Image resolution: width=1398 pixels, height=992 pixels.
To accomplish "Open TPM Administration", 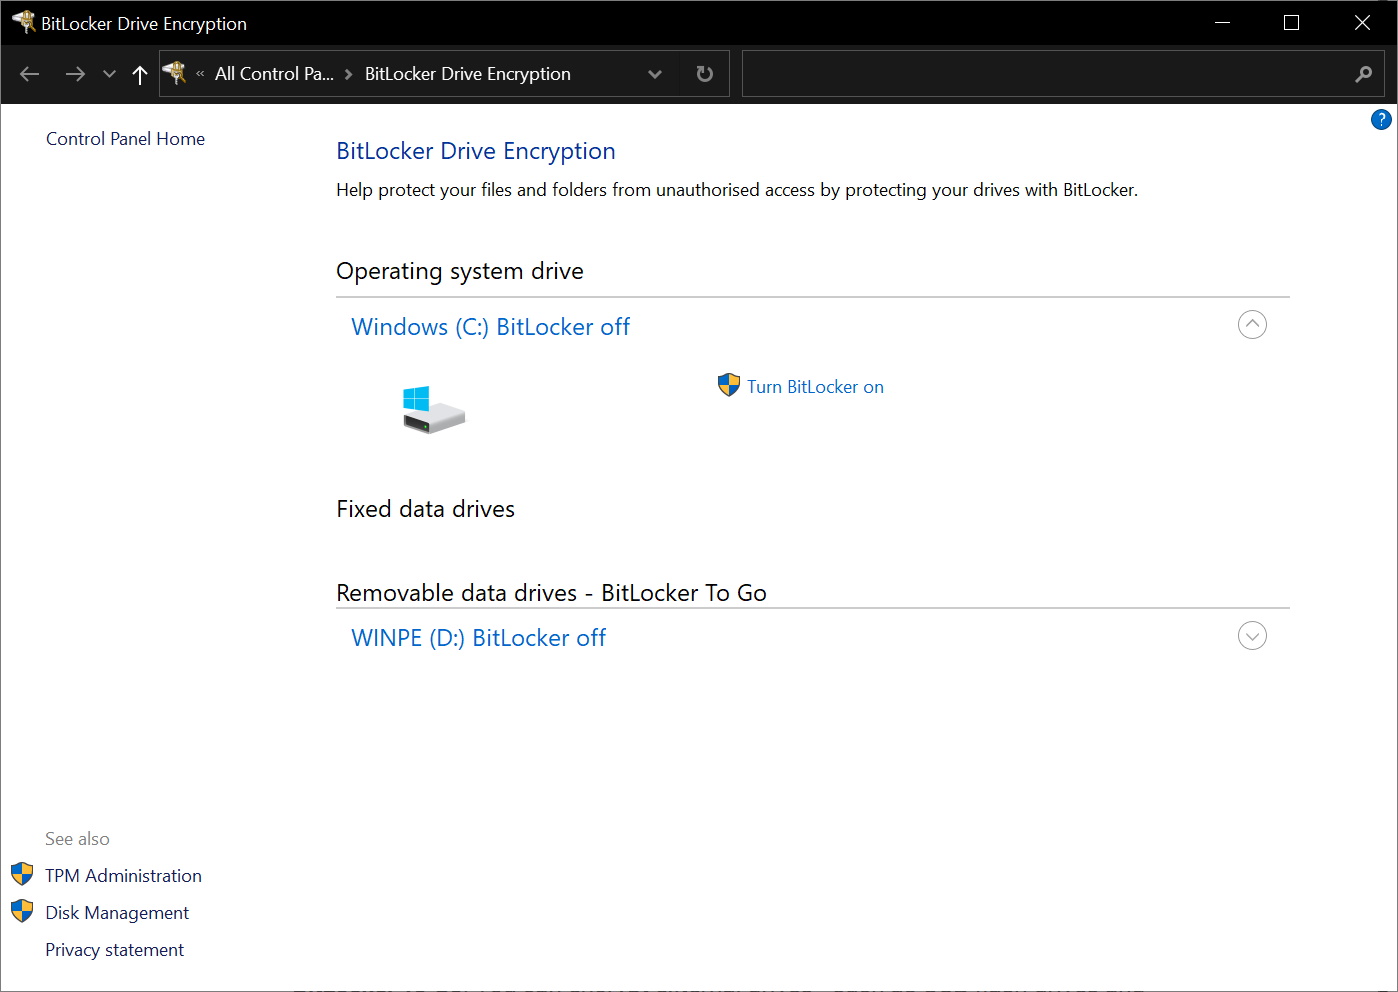I will (x=123, y=876).
